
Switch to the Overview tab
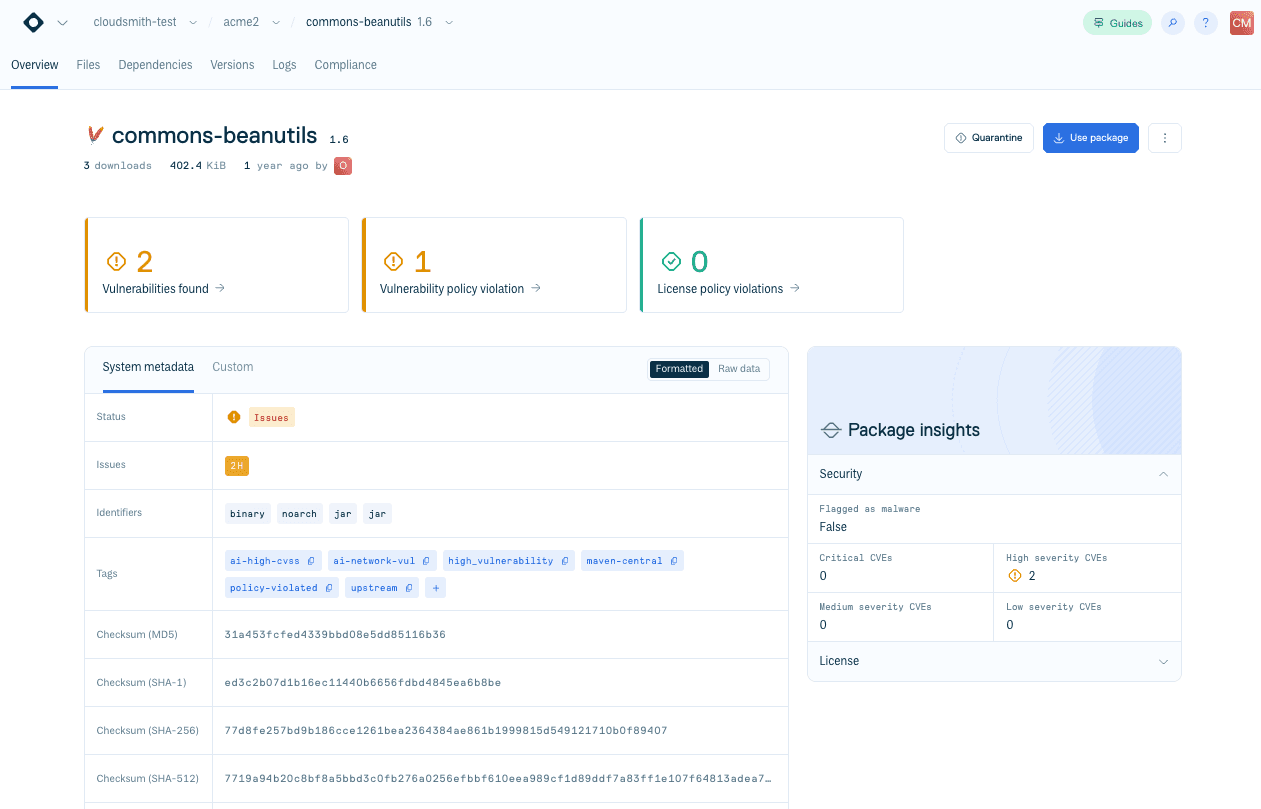(x=35, y=65)
